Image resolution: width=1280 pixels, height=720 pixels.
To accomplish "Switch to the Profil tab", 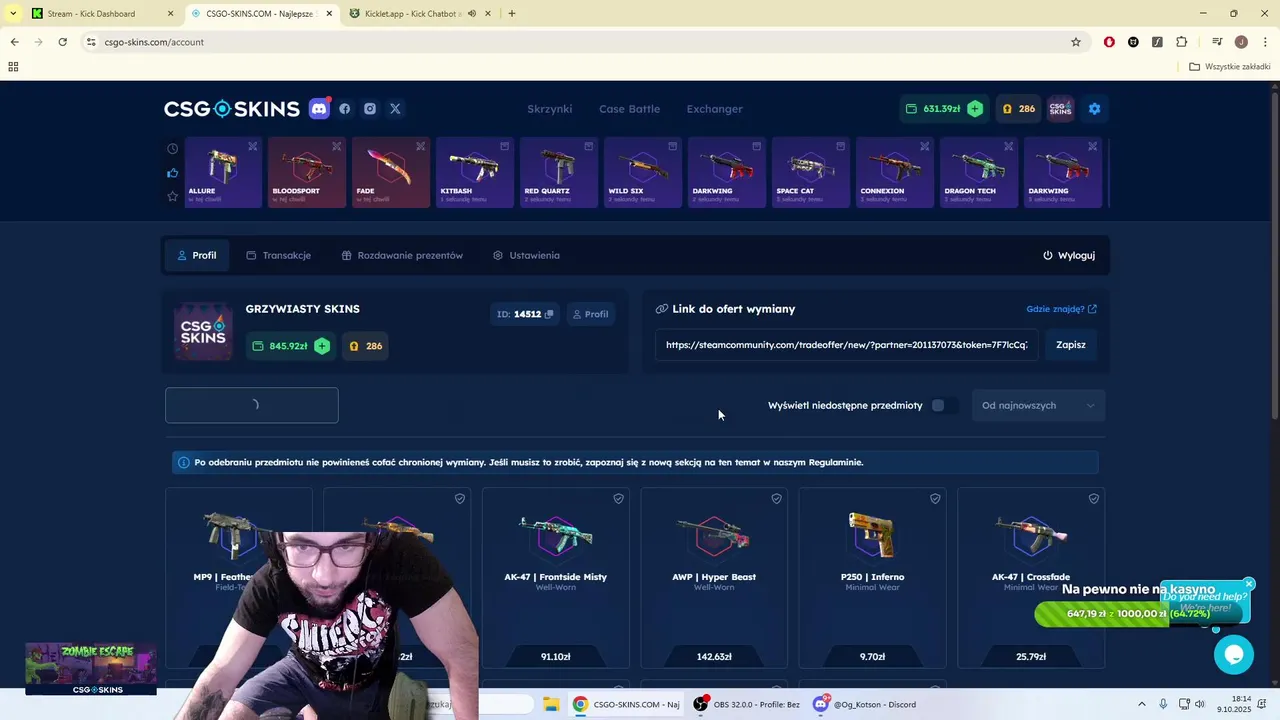I will [x=197, y=255].
